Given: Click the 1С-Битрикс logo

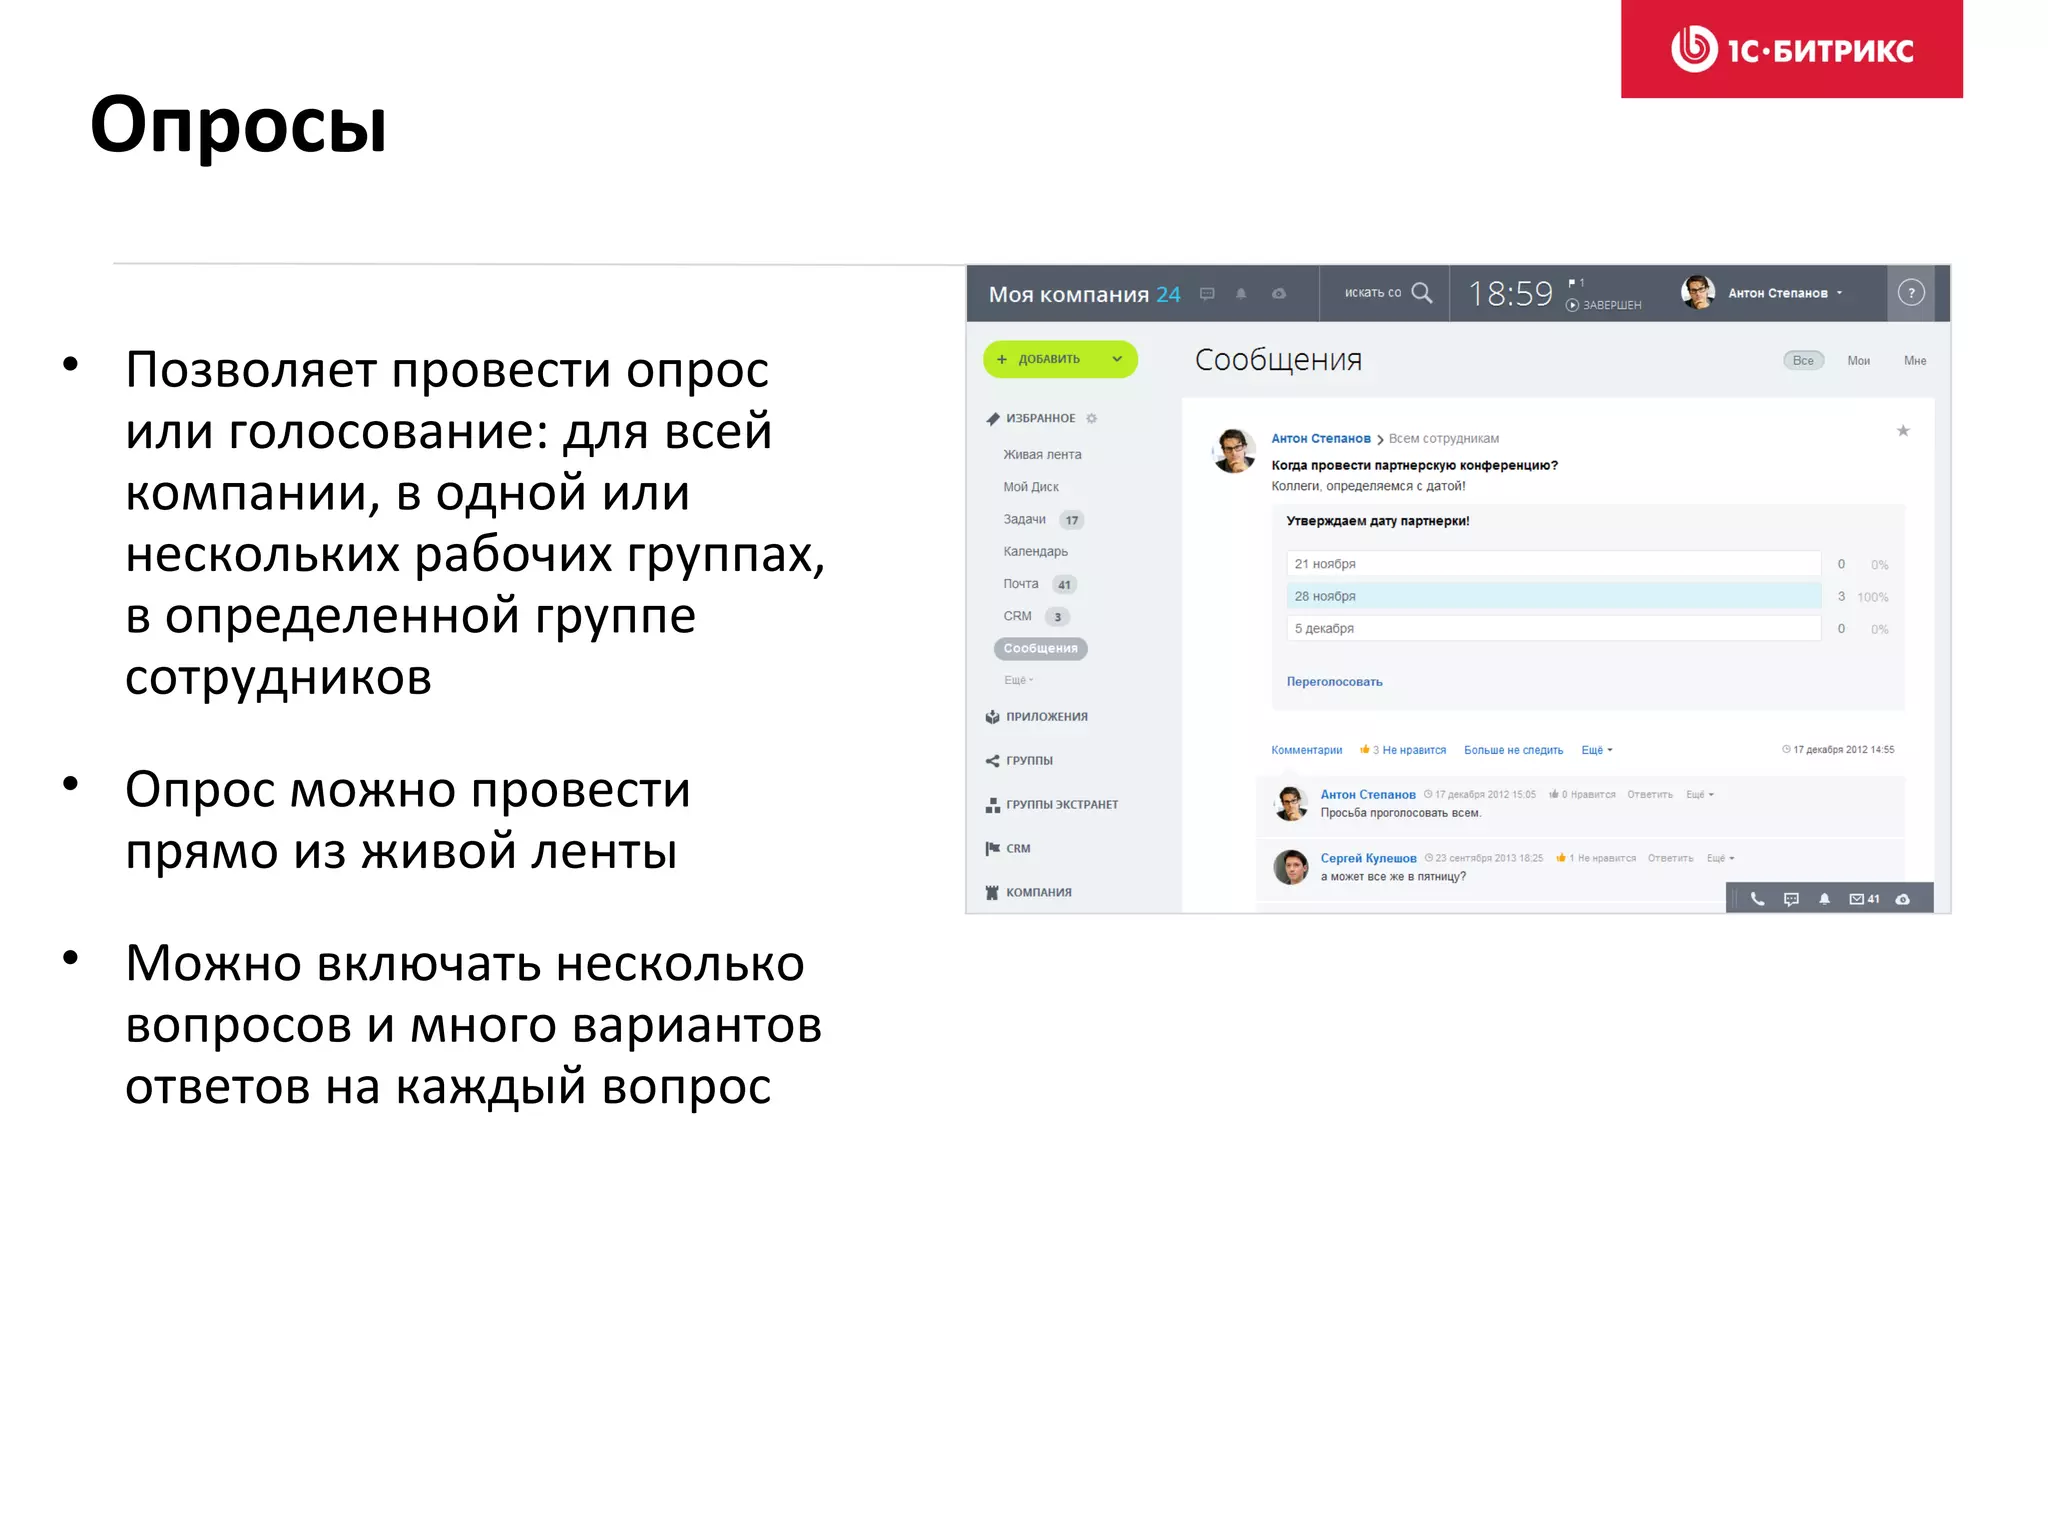Looking at the screenshot, I should click(x=1791, y=49).
